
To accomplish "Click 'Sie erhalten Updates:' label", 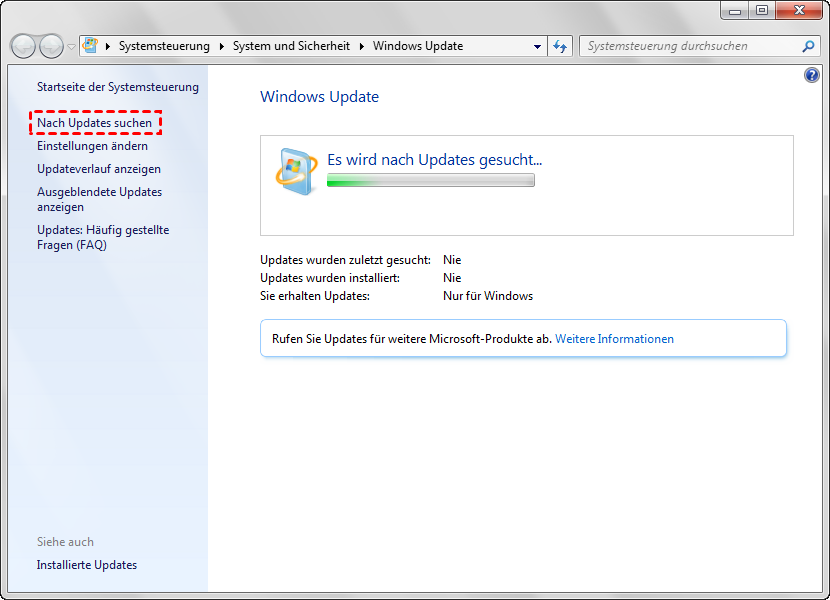I will pyautogui.click(x=314, y=296).
